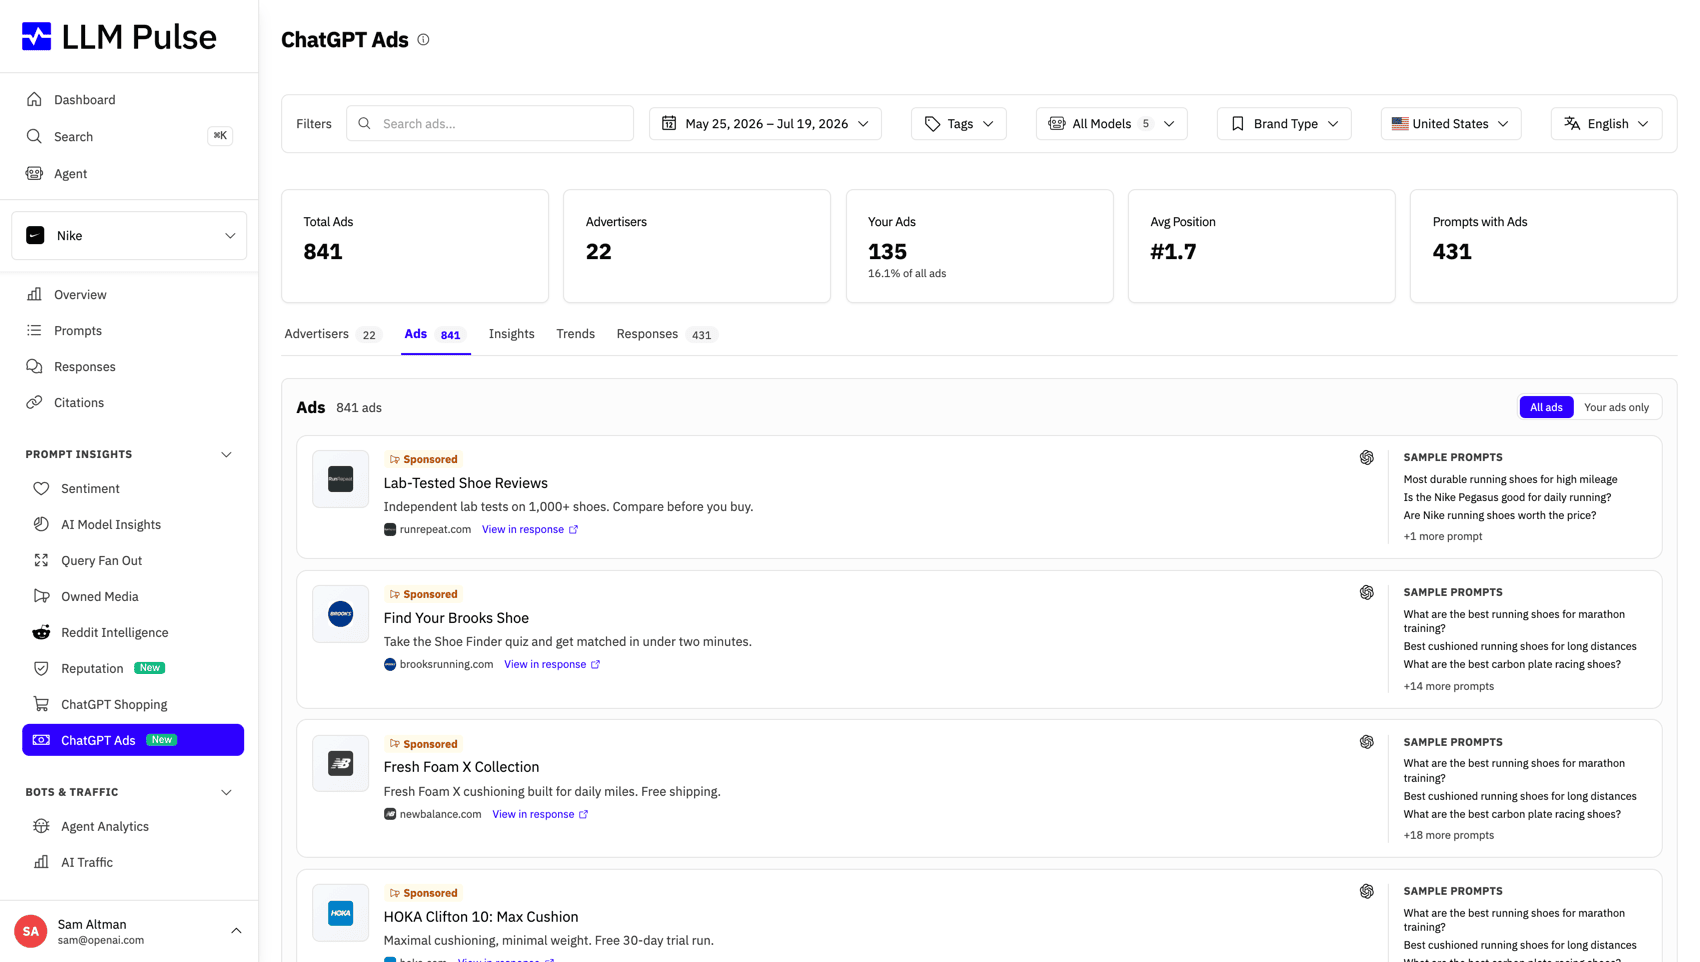This screenshot has height=962, width=1700.
Task: Switch to the Responses tab with 431 count
Action: (667, 334)
